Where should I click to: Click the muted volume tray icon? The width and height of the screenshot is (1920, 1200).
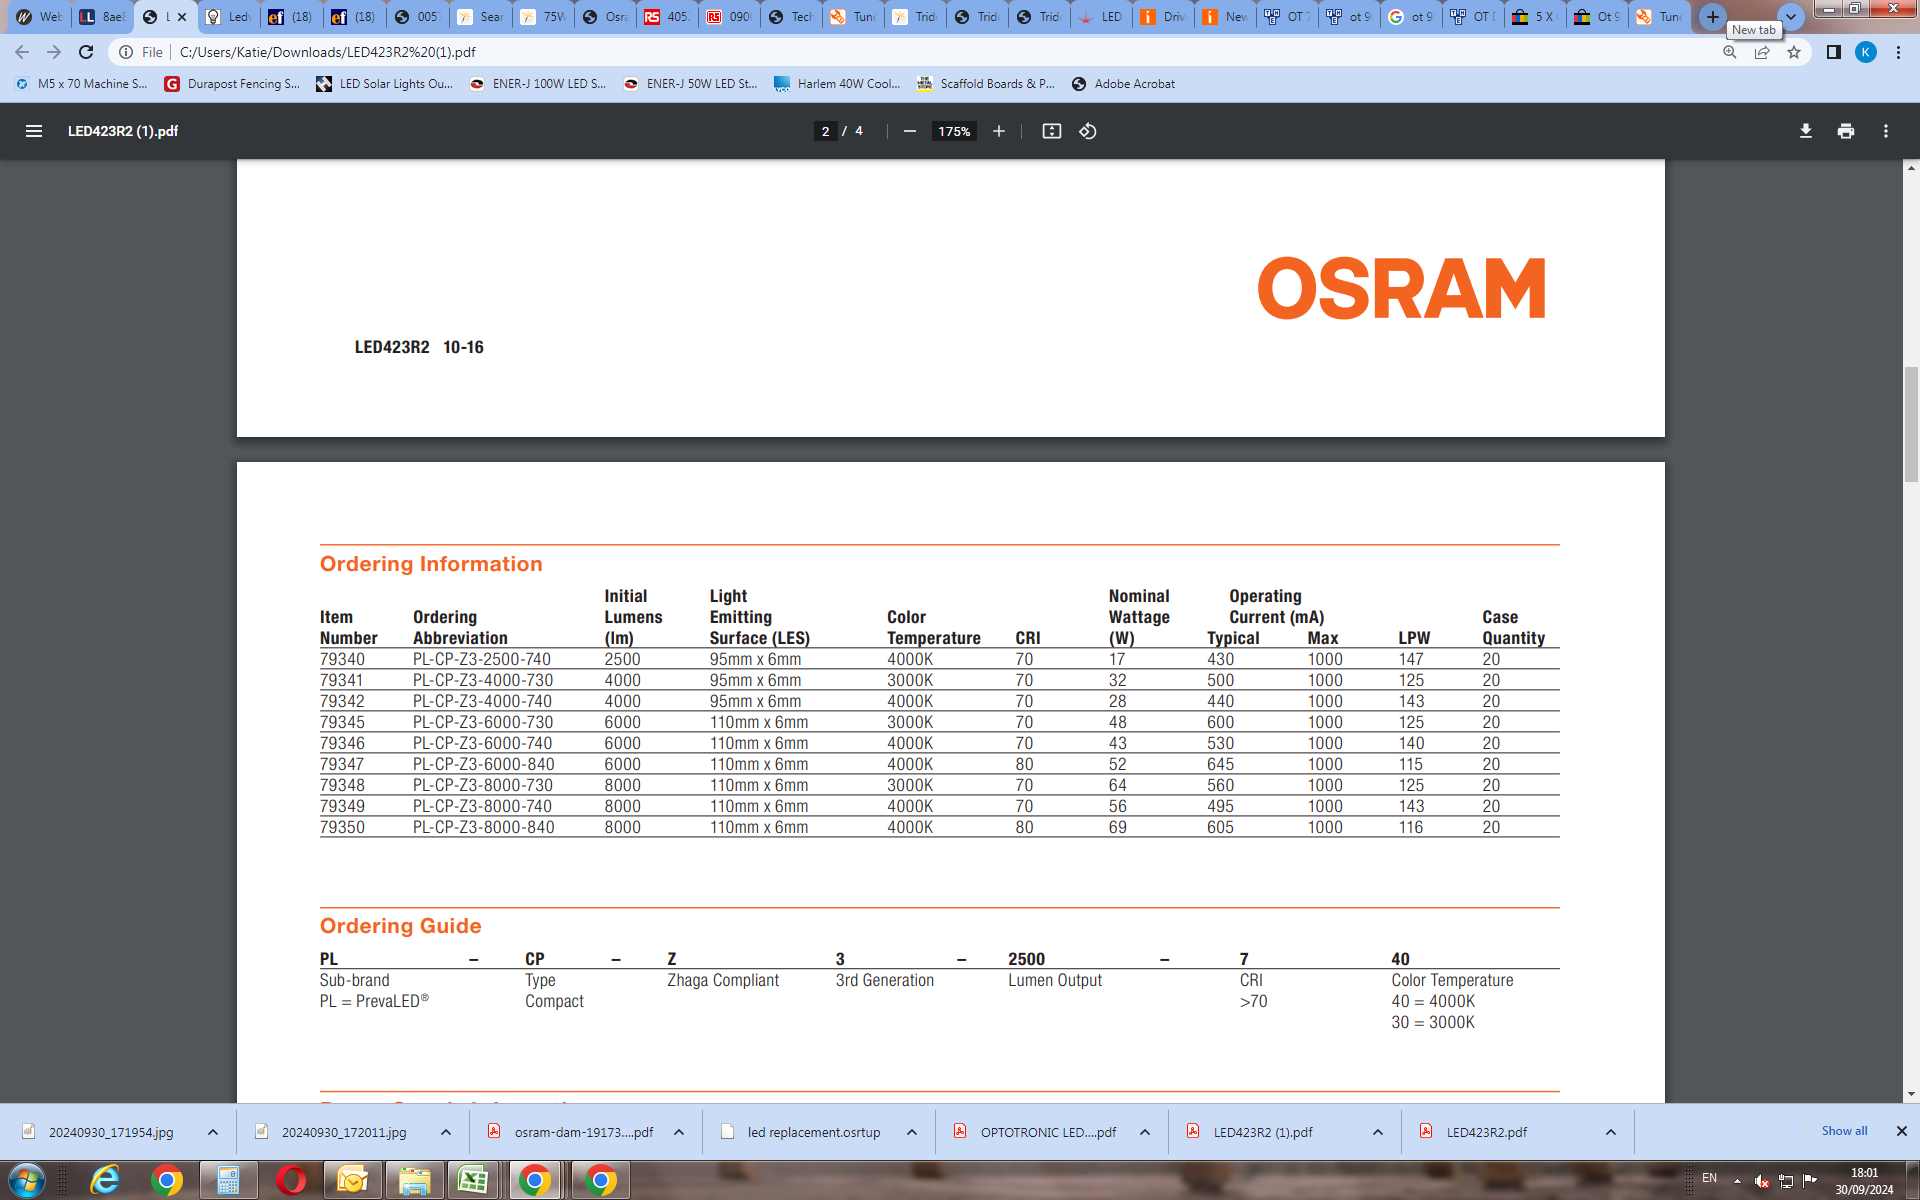pyautogui.click(x=1762, y=1181)
